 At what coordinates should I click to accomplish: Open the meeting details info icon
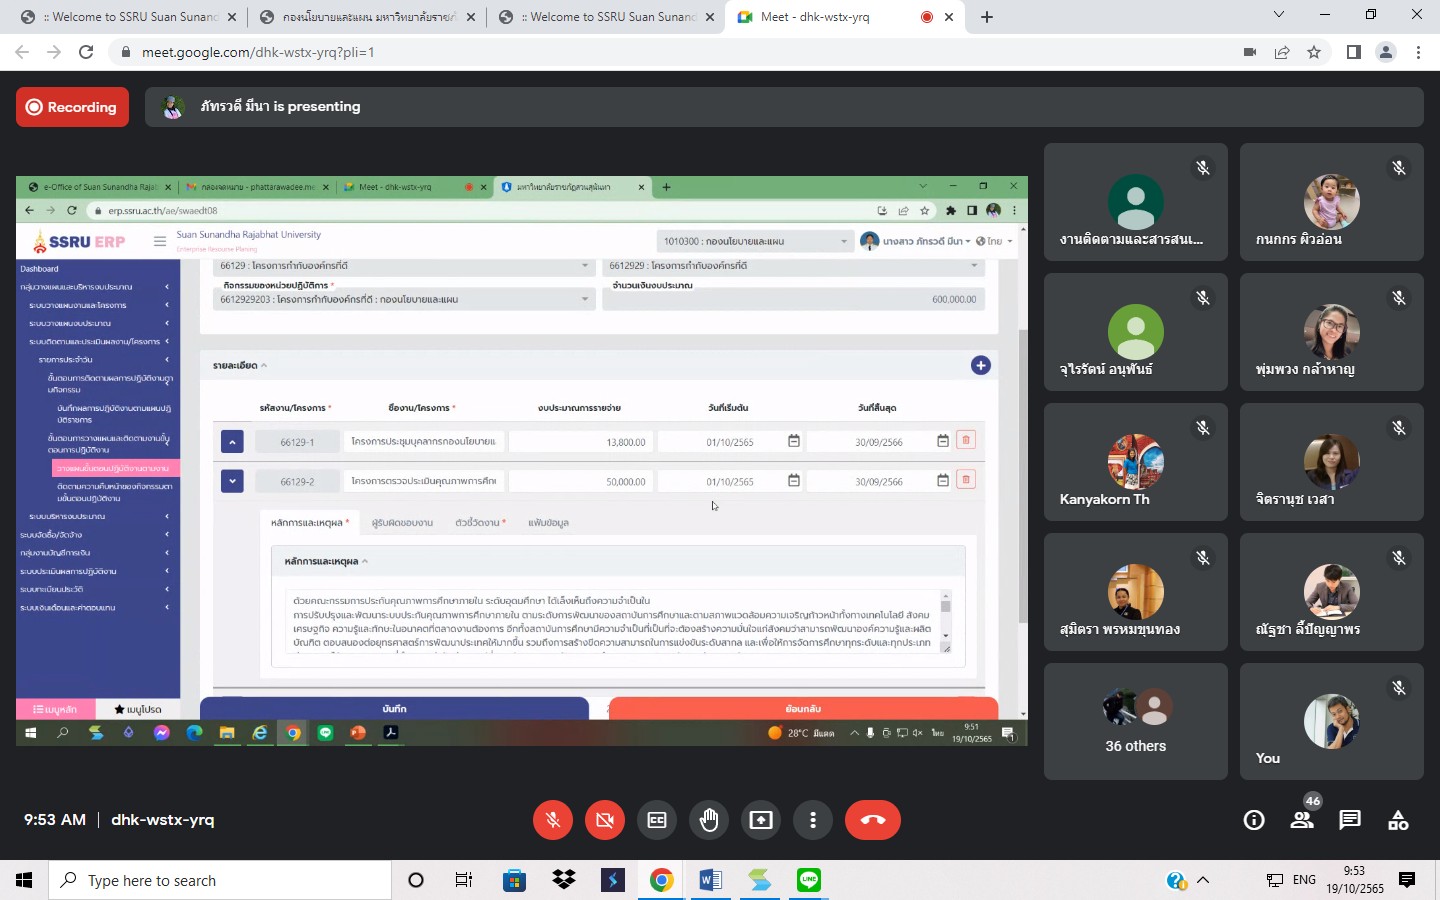coord(1253,820)
